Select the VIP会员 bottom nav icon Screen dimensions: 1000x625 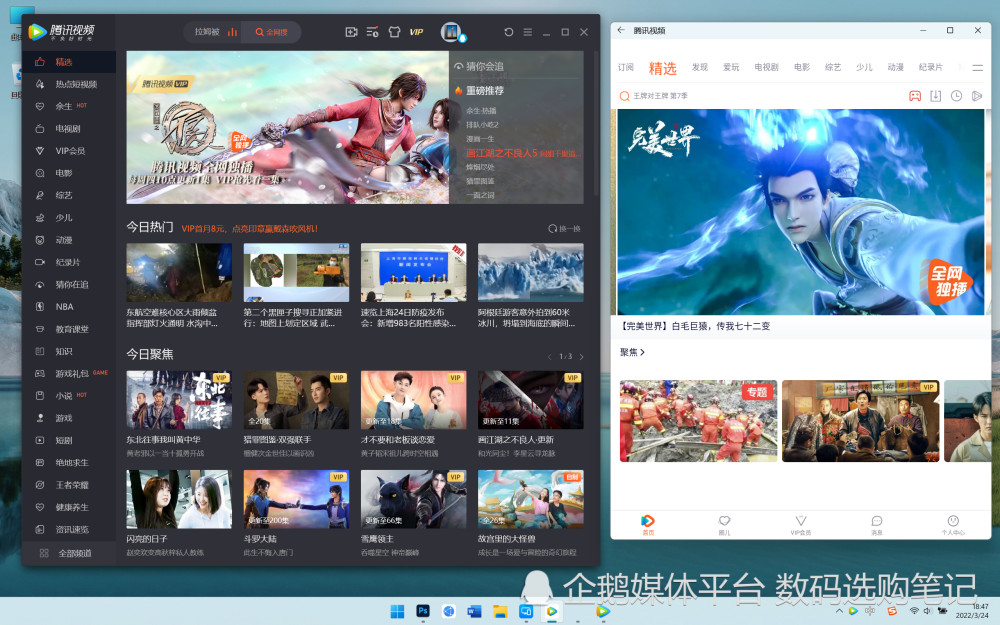click(x=801, y=525)
